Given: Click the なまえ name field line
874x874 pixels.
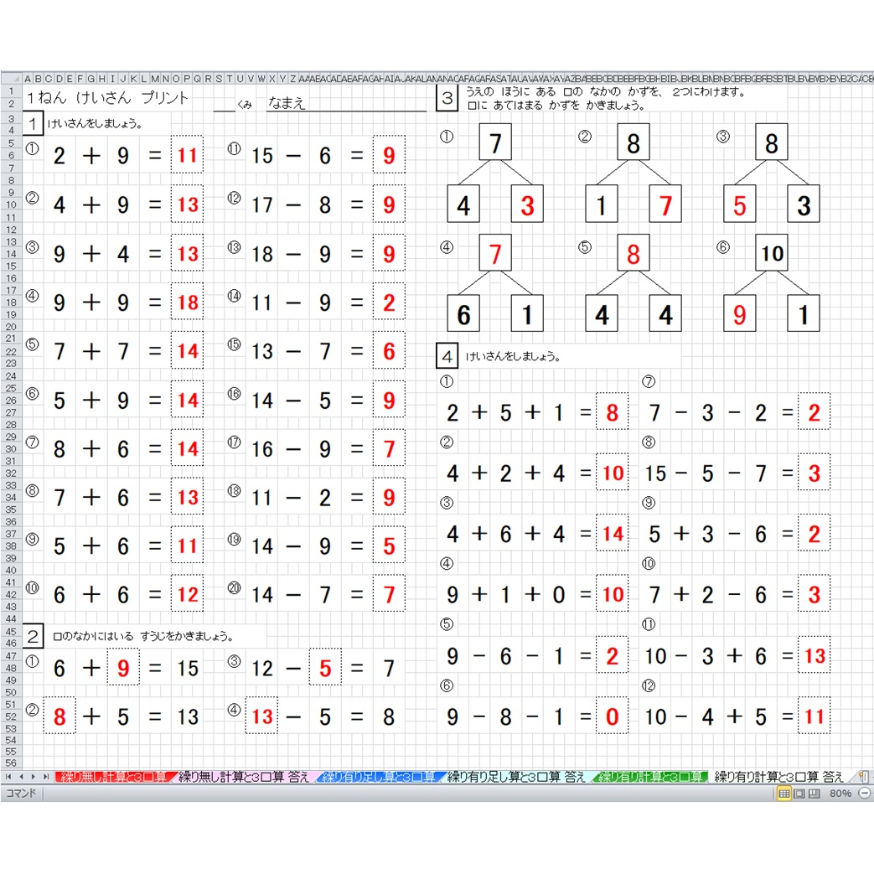Looking at the screenshot, I should tap(346, 103).
